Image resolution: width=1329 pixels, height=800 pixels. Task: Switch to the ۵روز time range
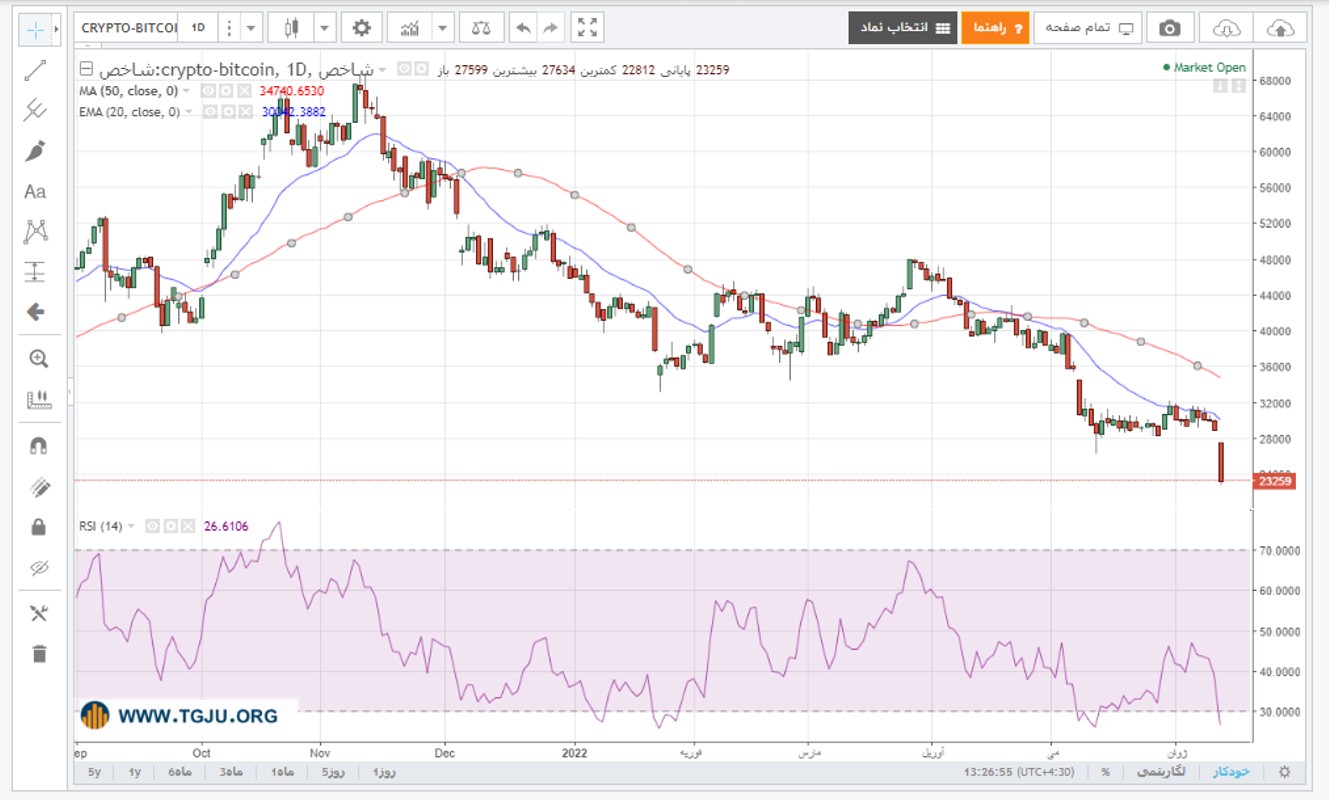pos(332,772)
